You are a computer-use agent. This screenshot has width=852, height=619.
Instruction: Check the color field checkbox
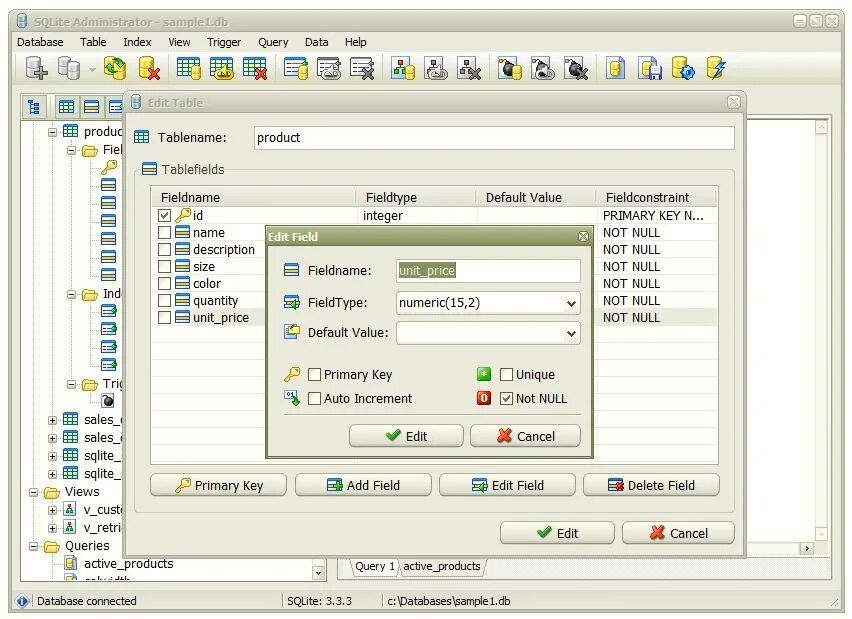click(164, 283)
